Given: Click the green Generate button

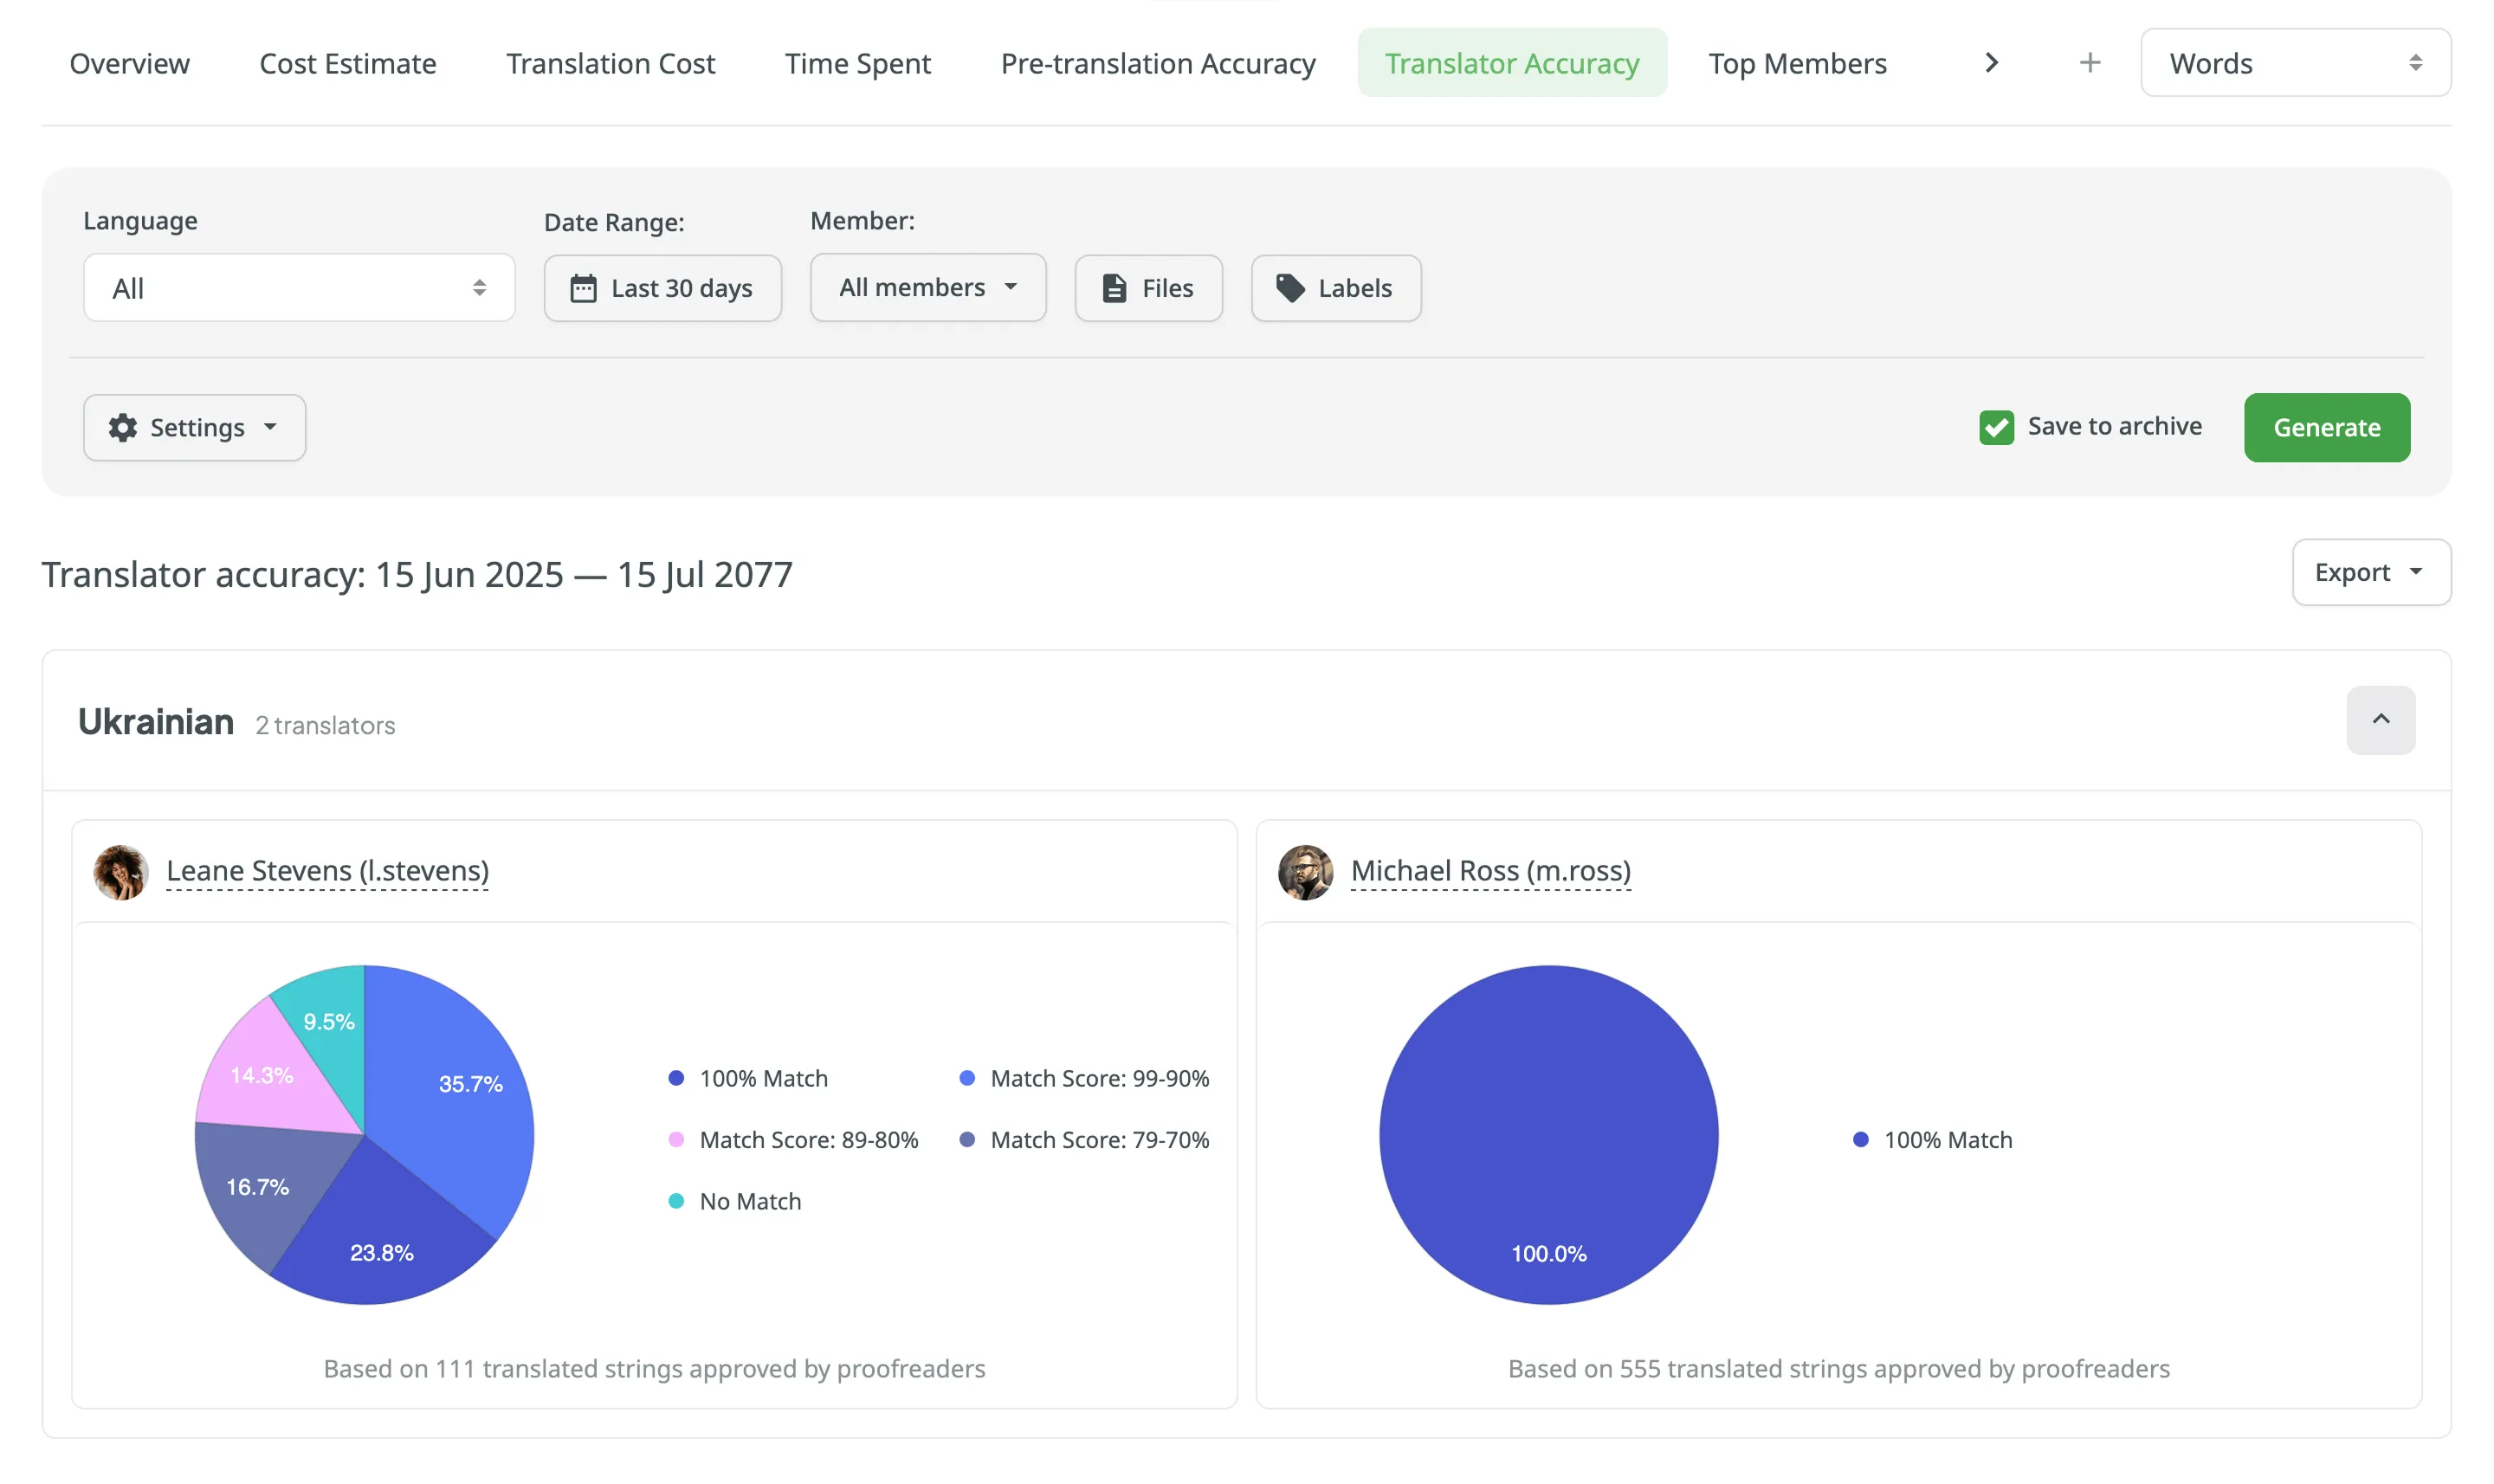Looking at the screenshot, I should click(2325, 427).
